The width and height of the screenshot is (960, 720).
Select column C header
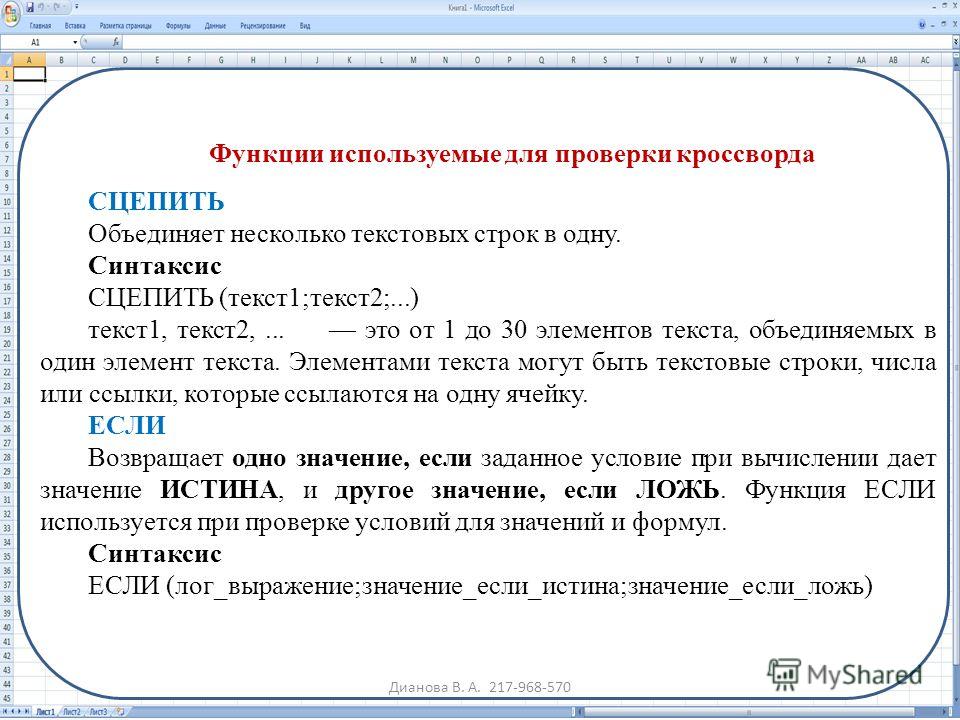coord(93,60)
